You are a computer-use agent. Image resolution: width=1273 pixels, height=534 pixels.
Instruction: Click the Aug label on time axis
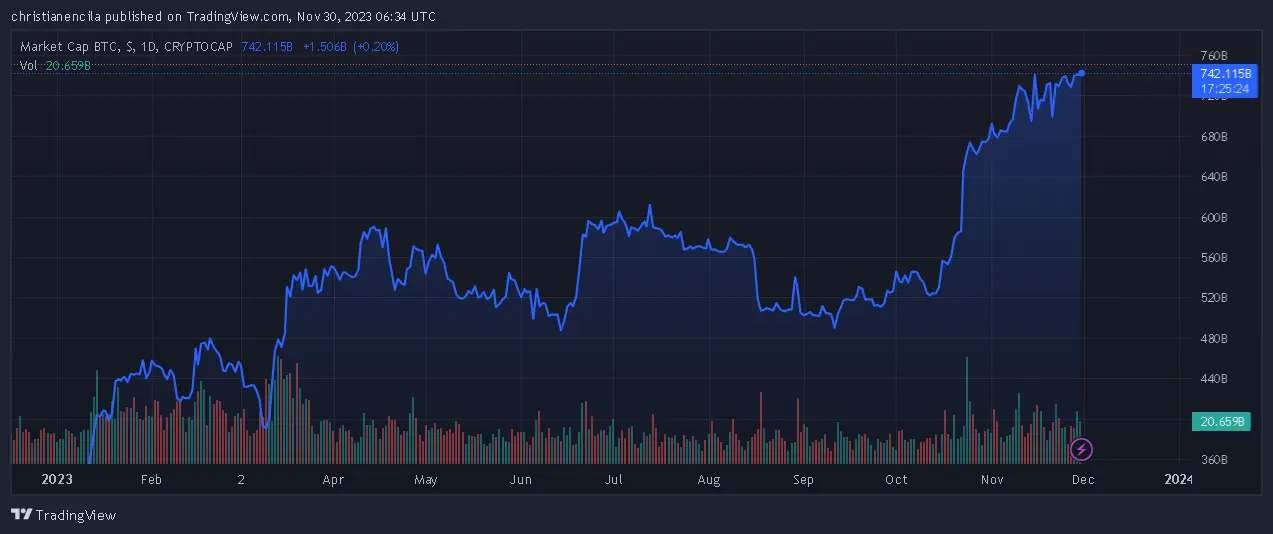708,480
